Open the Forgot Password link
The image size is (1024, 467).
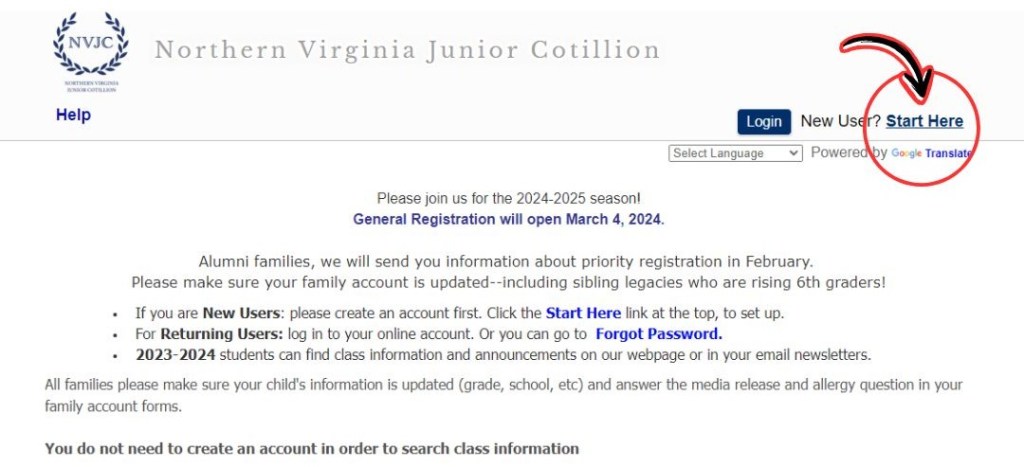pos(658,334)
